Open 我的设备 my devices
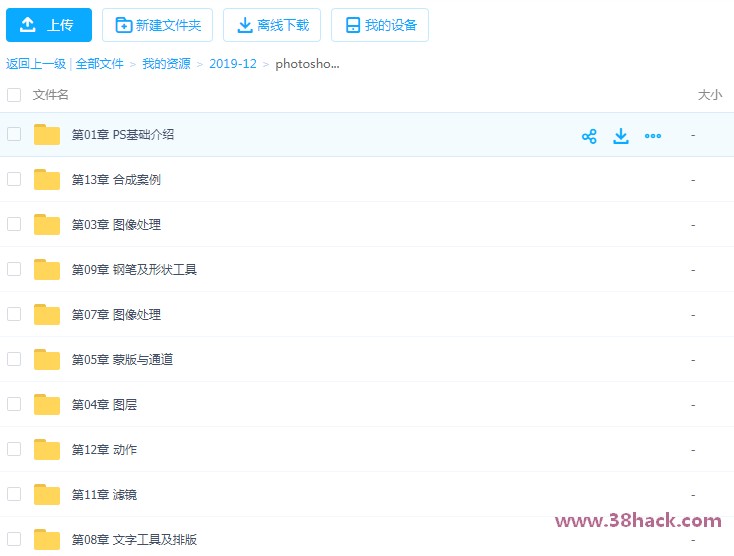 (380, 25)
